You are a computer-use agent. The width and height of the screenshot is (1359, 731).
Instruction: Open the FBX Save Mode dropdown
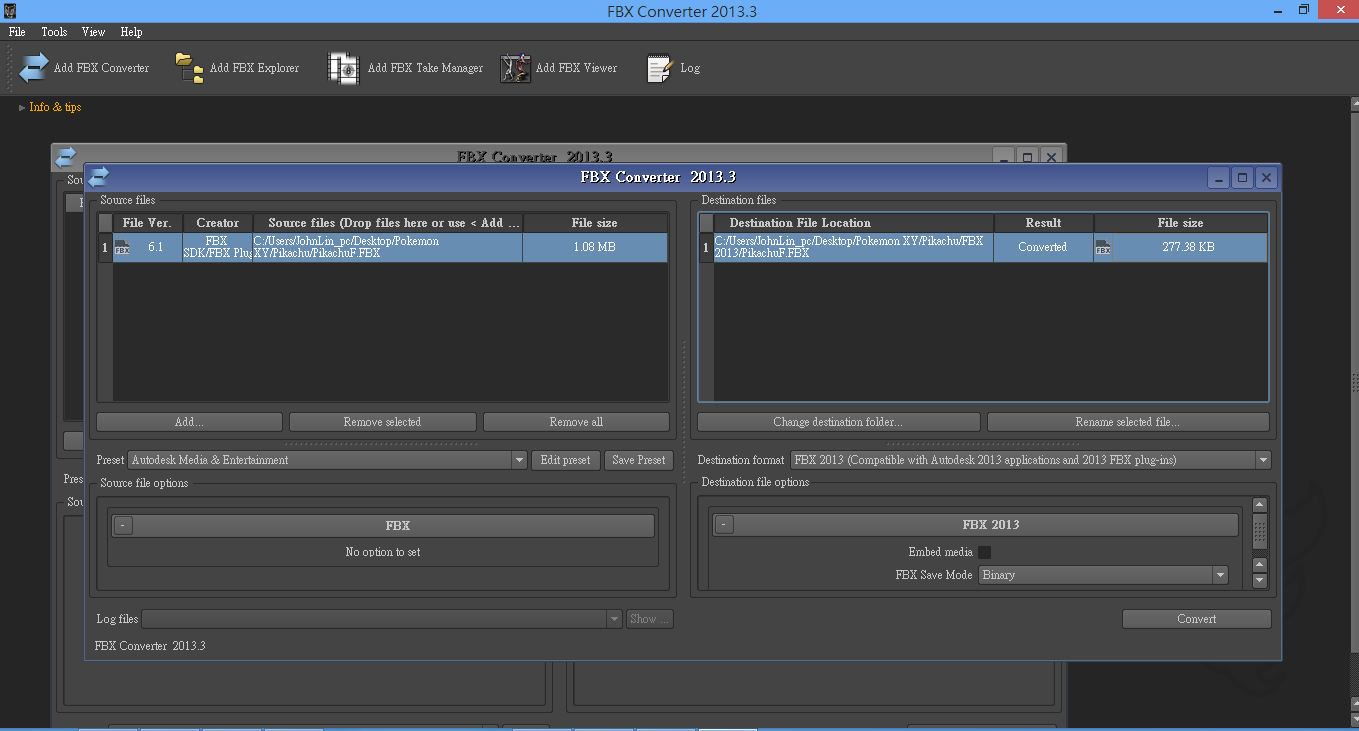pos(1103,575)
